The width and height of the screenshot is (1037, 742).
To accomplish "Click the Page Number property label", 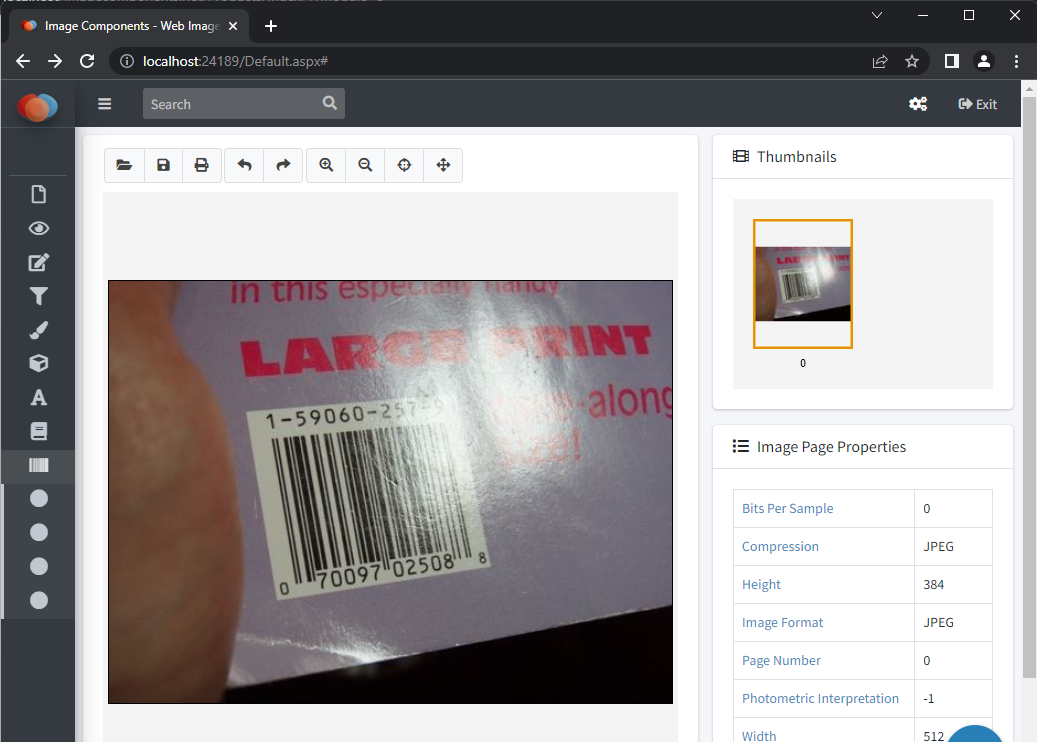I will pyautogui.click(x=781, y=661).
